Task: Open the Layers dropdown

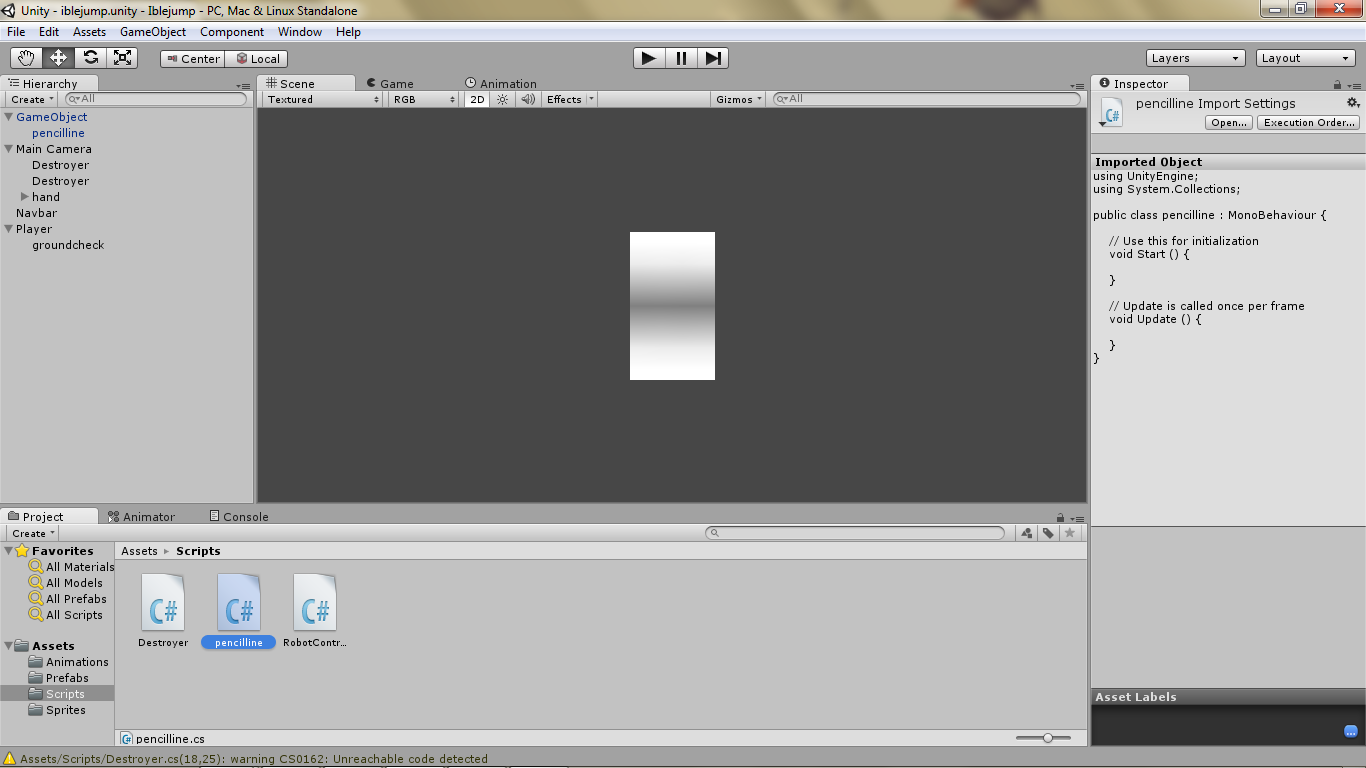Action: click(x=1194, y=58)
